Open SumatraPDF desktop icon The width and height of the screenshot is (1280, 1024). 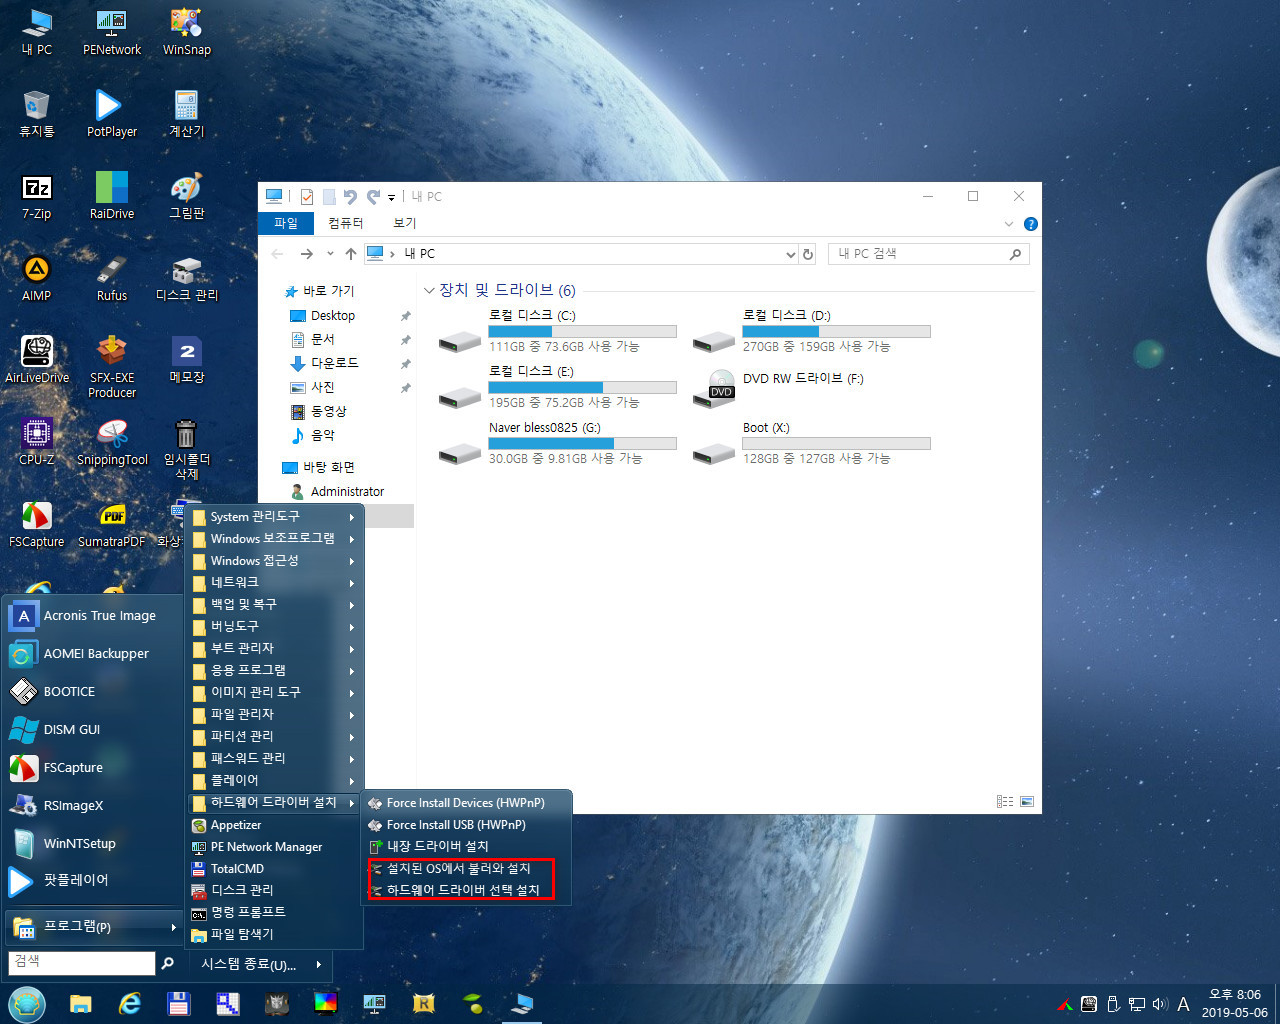111,525
